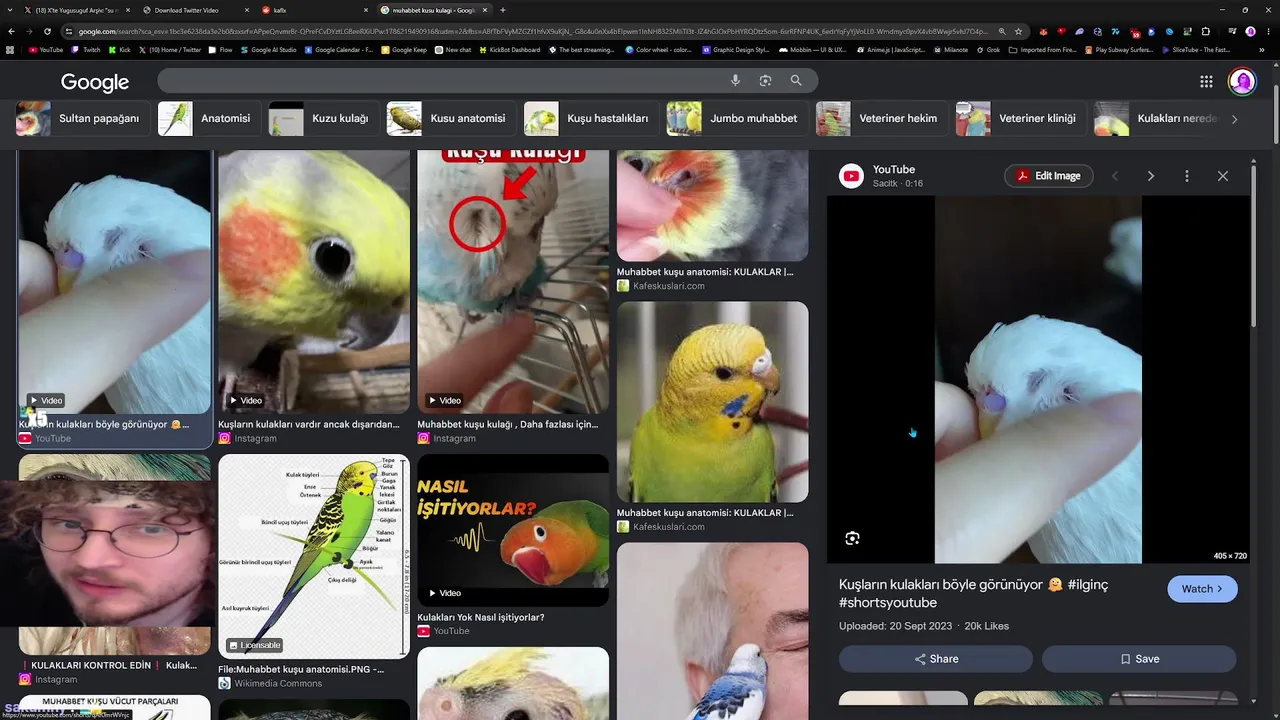This screenshot has width=1280, height=720.
Task: Apply the Veteriner kliniği filter chip
Action: (1021, 118)
